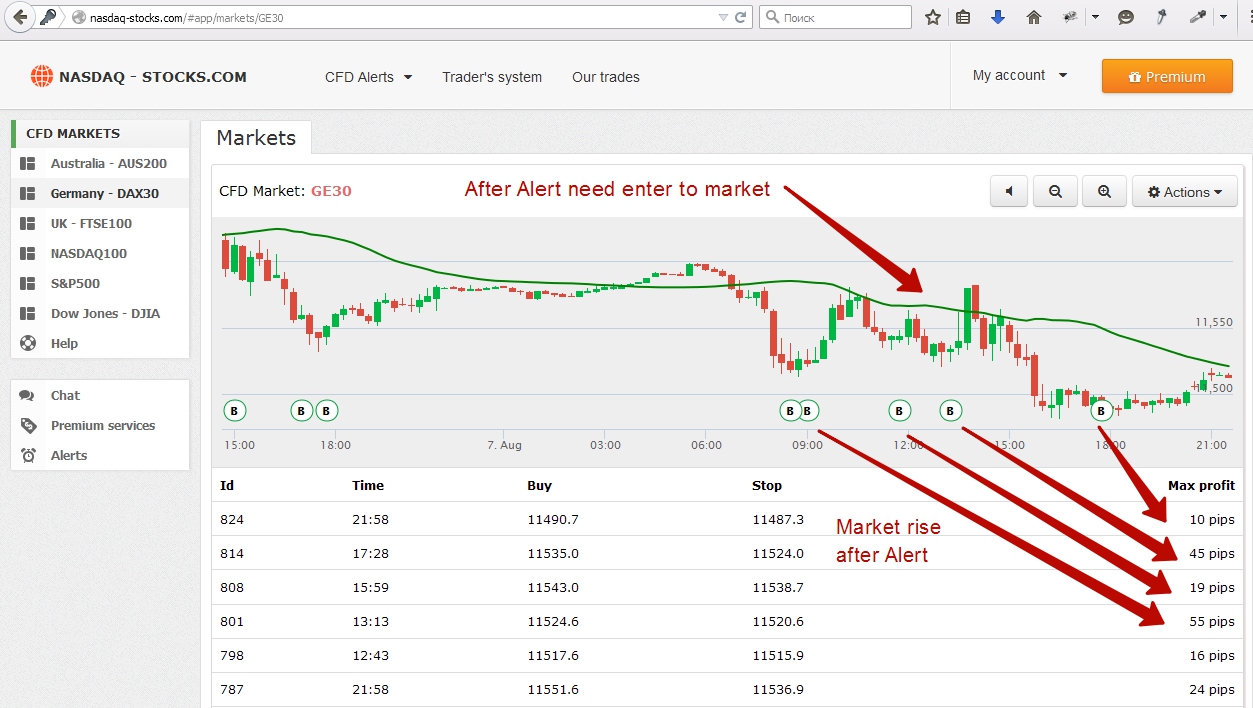1253x708 pixels.
Task: Open the Trader's system page
Action: coord(492,77)
